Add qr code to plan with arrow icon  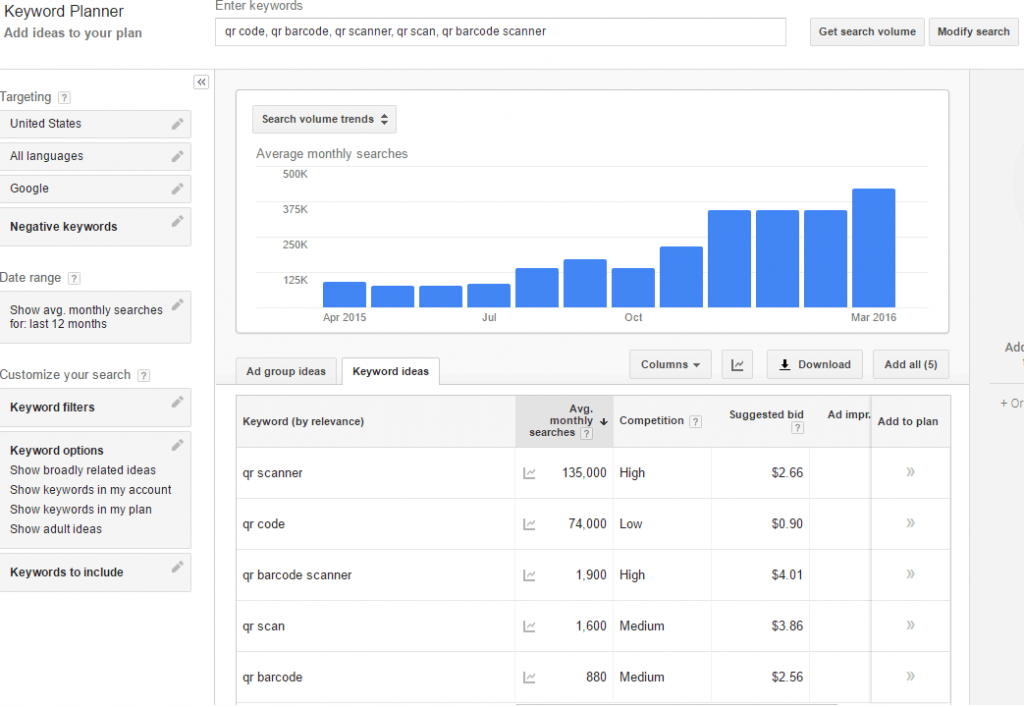tap(908, 523)
